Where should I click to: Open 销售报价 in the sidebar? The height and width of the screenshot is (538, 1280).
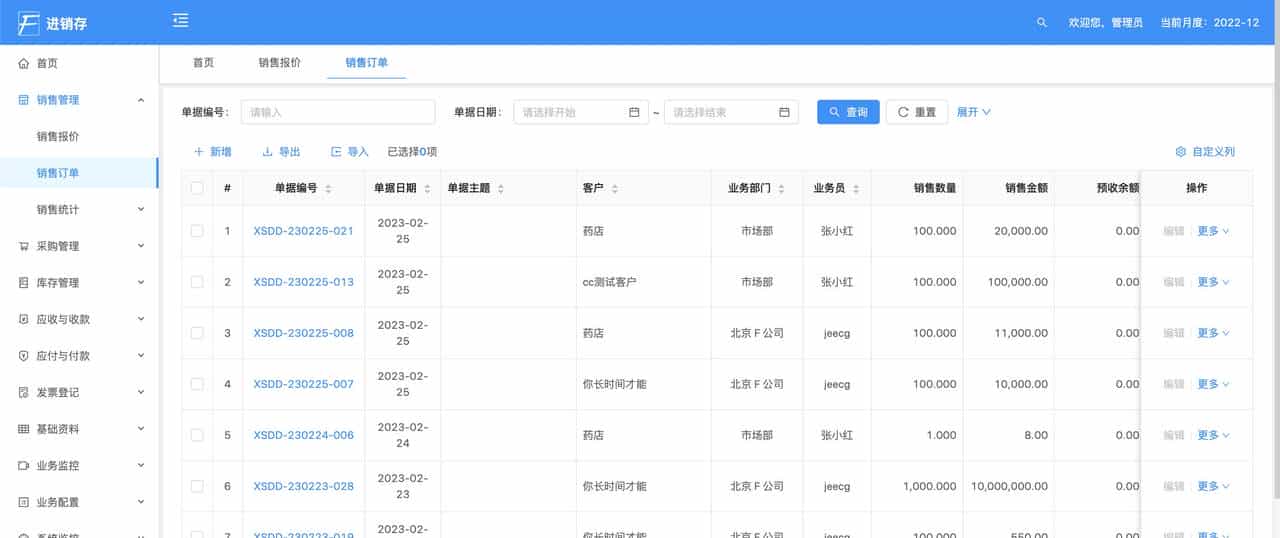click(x=58, y=136)
